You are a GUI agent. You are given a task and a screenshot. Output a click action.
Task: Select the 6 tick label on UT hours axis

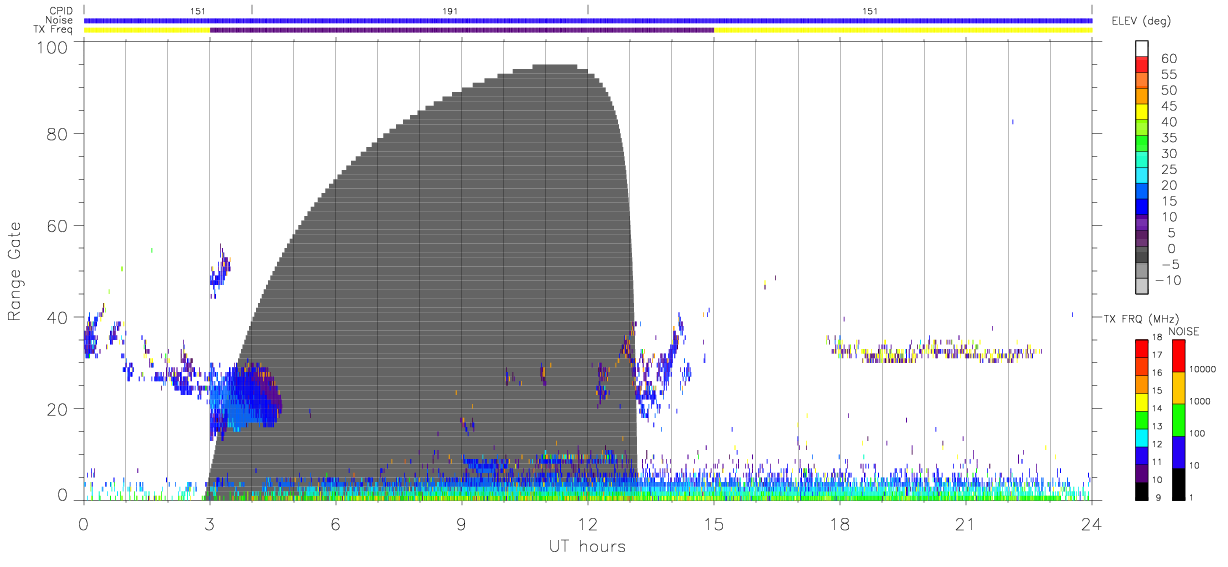(x=336, y=524)
